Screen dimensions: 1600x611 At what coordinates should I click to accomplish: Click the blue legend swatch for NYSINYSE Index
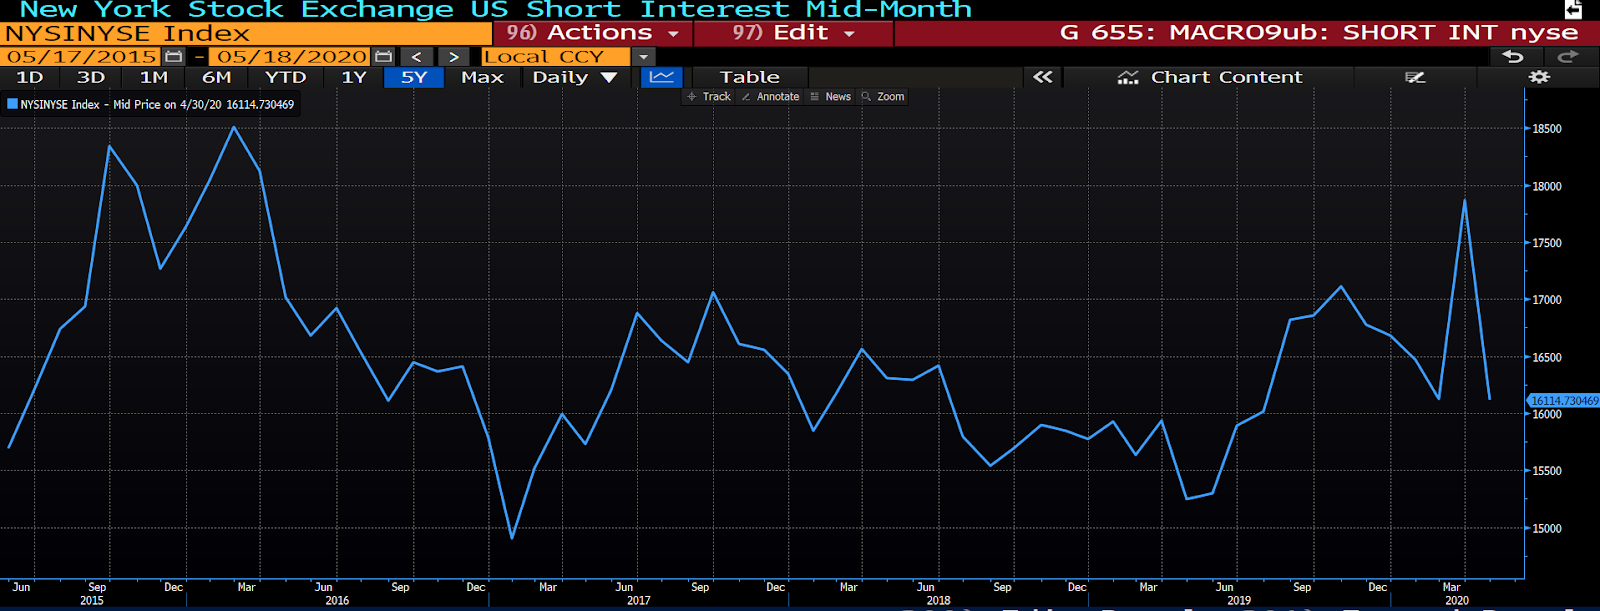pos(12,104)
